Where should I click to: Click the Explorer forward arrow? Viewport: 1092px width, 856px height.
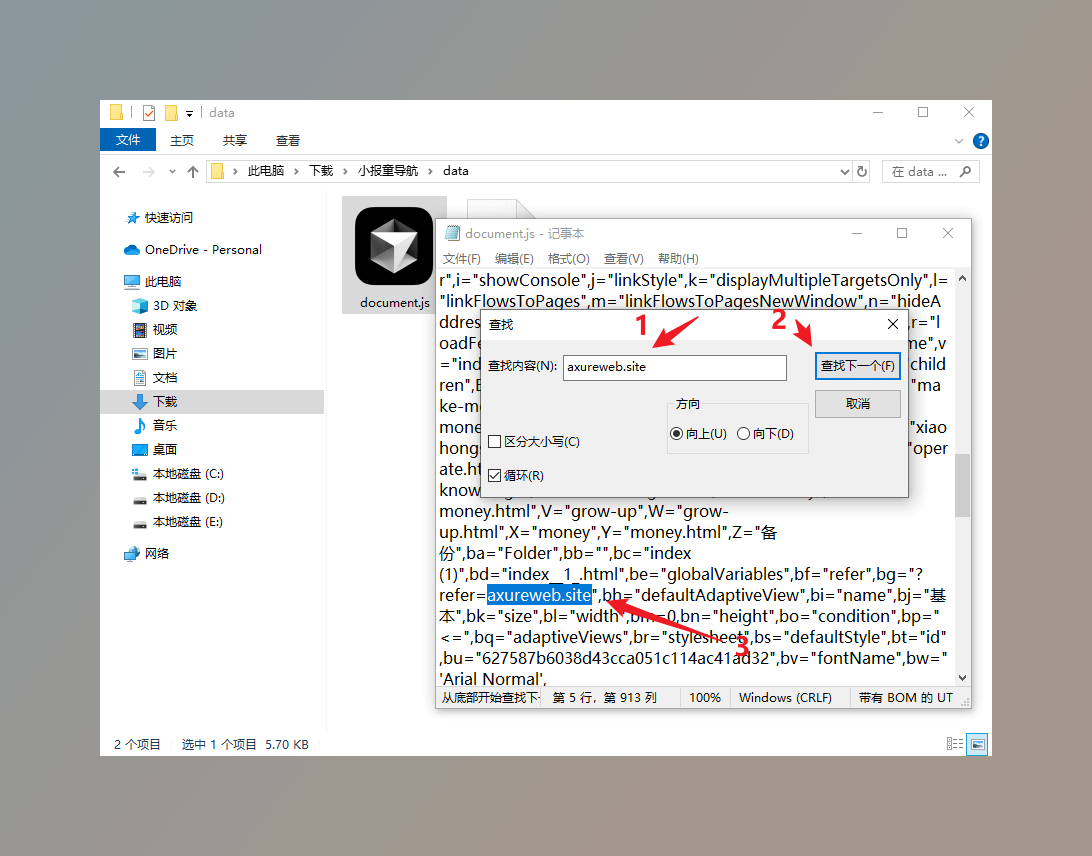(x=148, y=171)
